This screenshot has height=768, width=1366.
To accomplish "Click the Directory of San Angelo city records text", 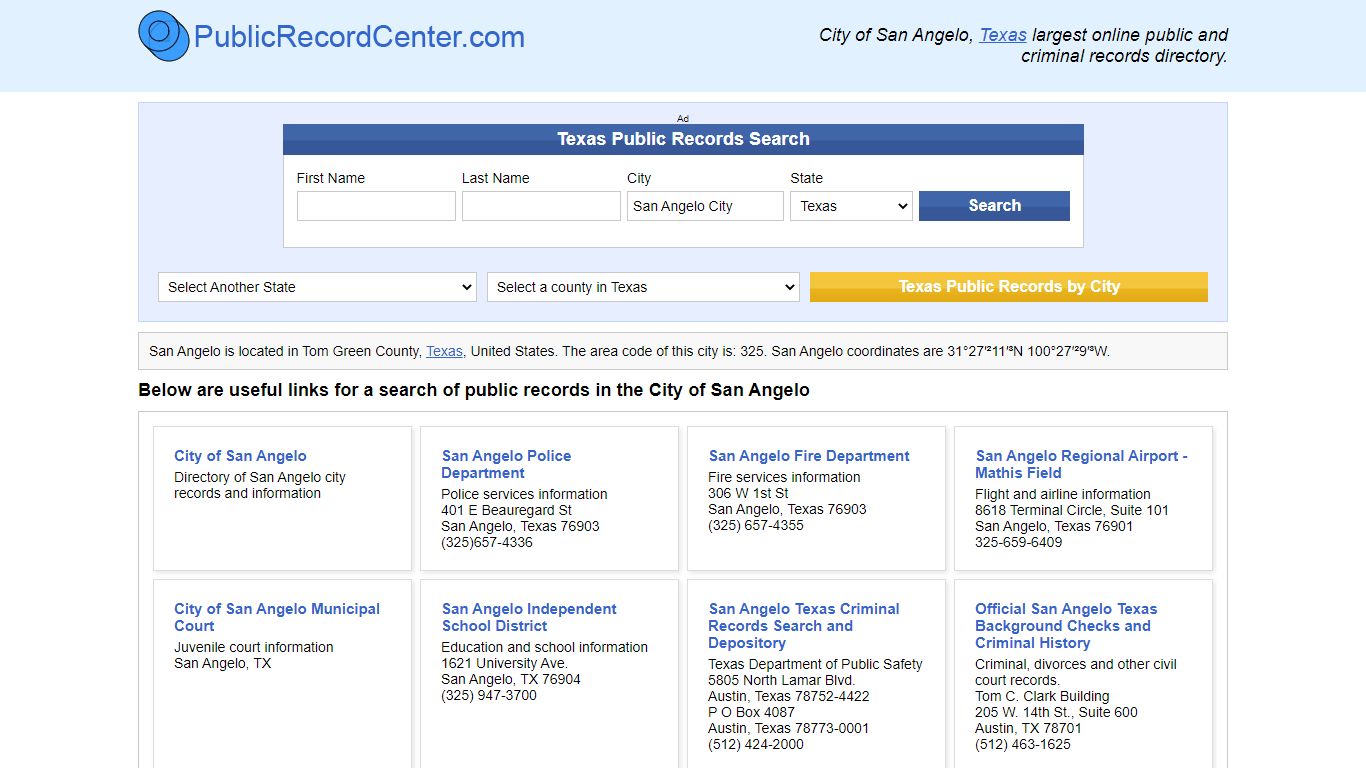I will tap(260, 485).
